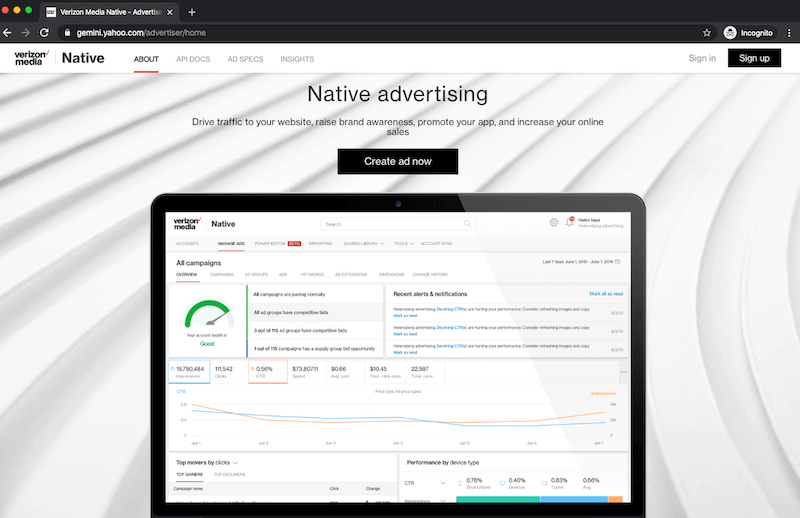Open the Incognito profile indicator

[x=748, y=33]
